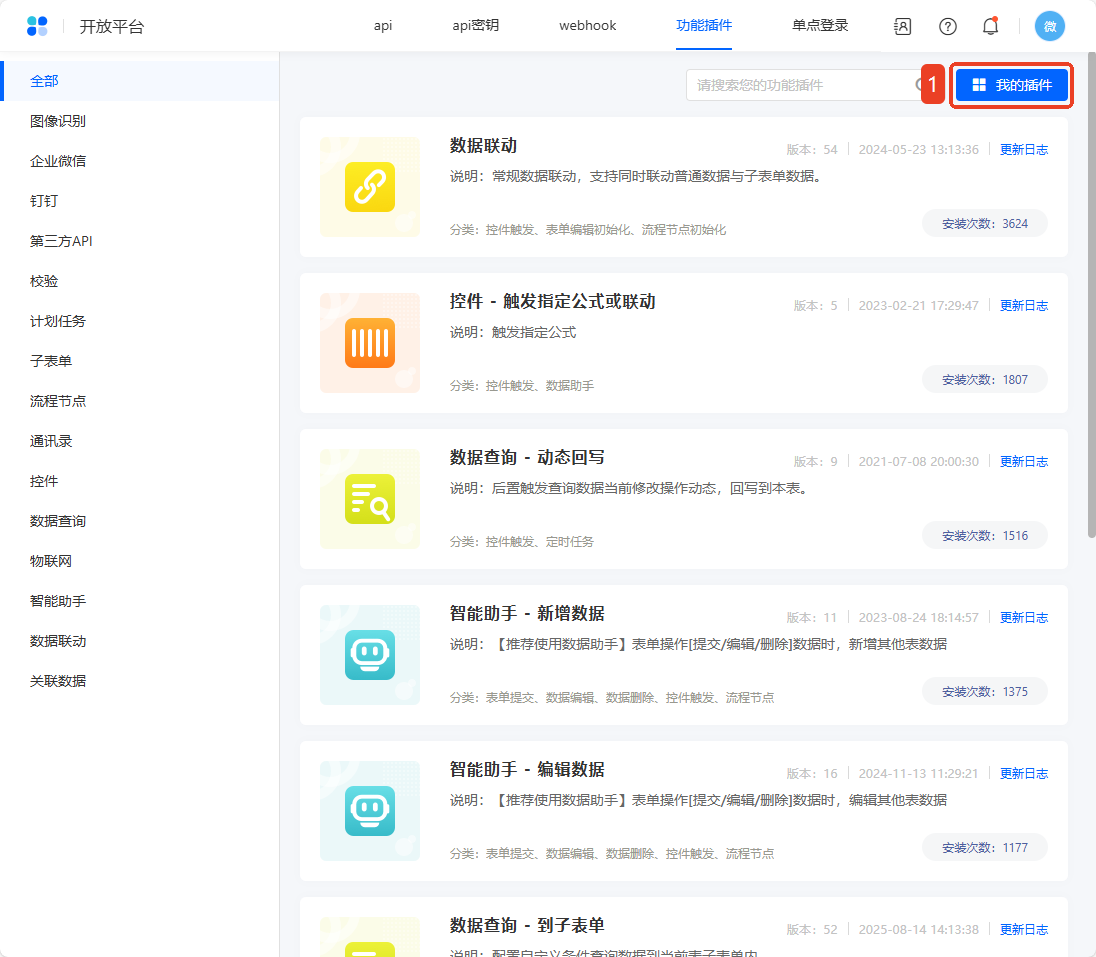Click the plugin search input field
Viewport: 1096px width, 957px height.
click(800, 86)
